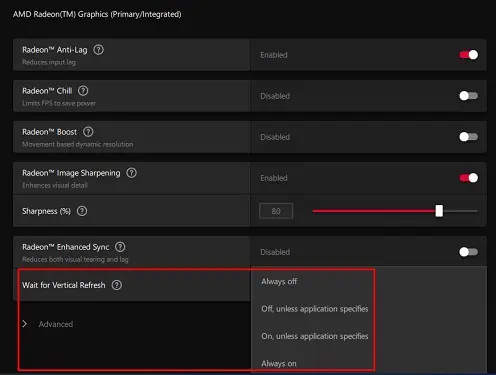Select "Always off" vertical refresh option
This screenshot has height=375, width=496.
pyautogui.click(x=279, y=282)
